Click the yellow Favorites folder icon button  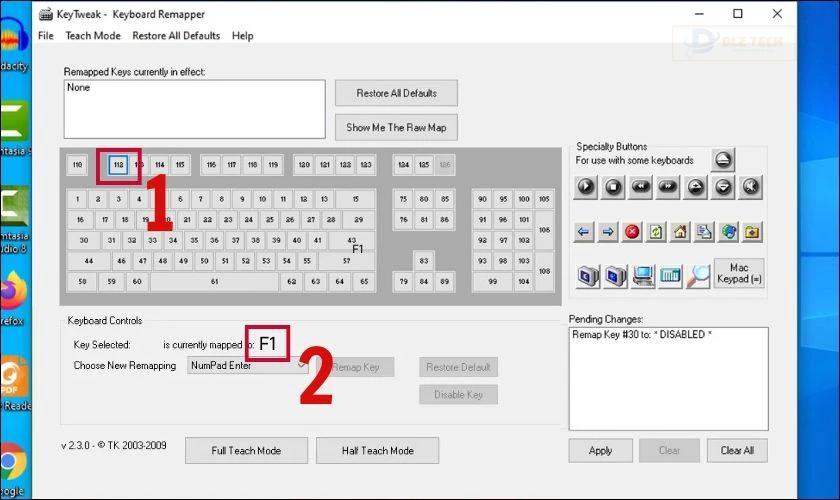coord(753,232)
